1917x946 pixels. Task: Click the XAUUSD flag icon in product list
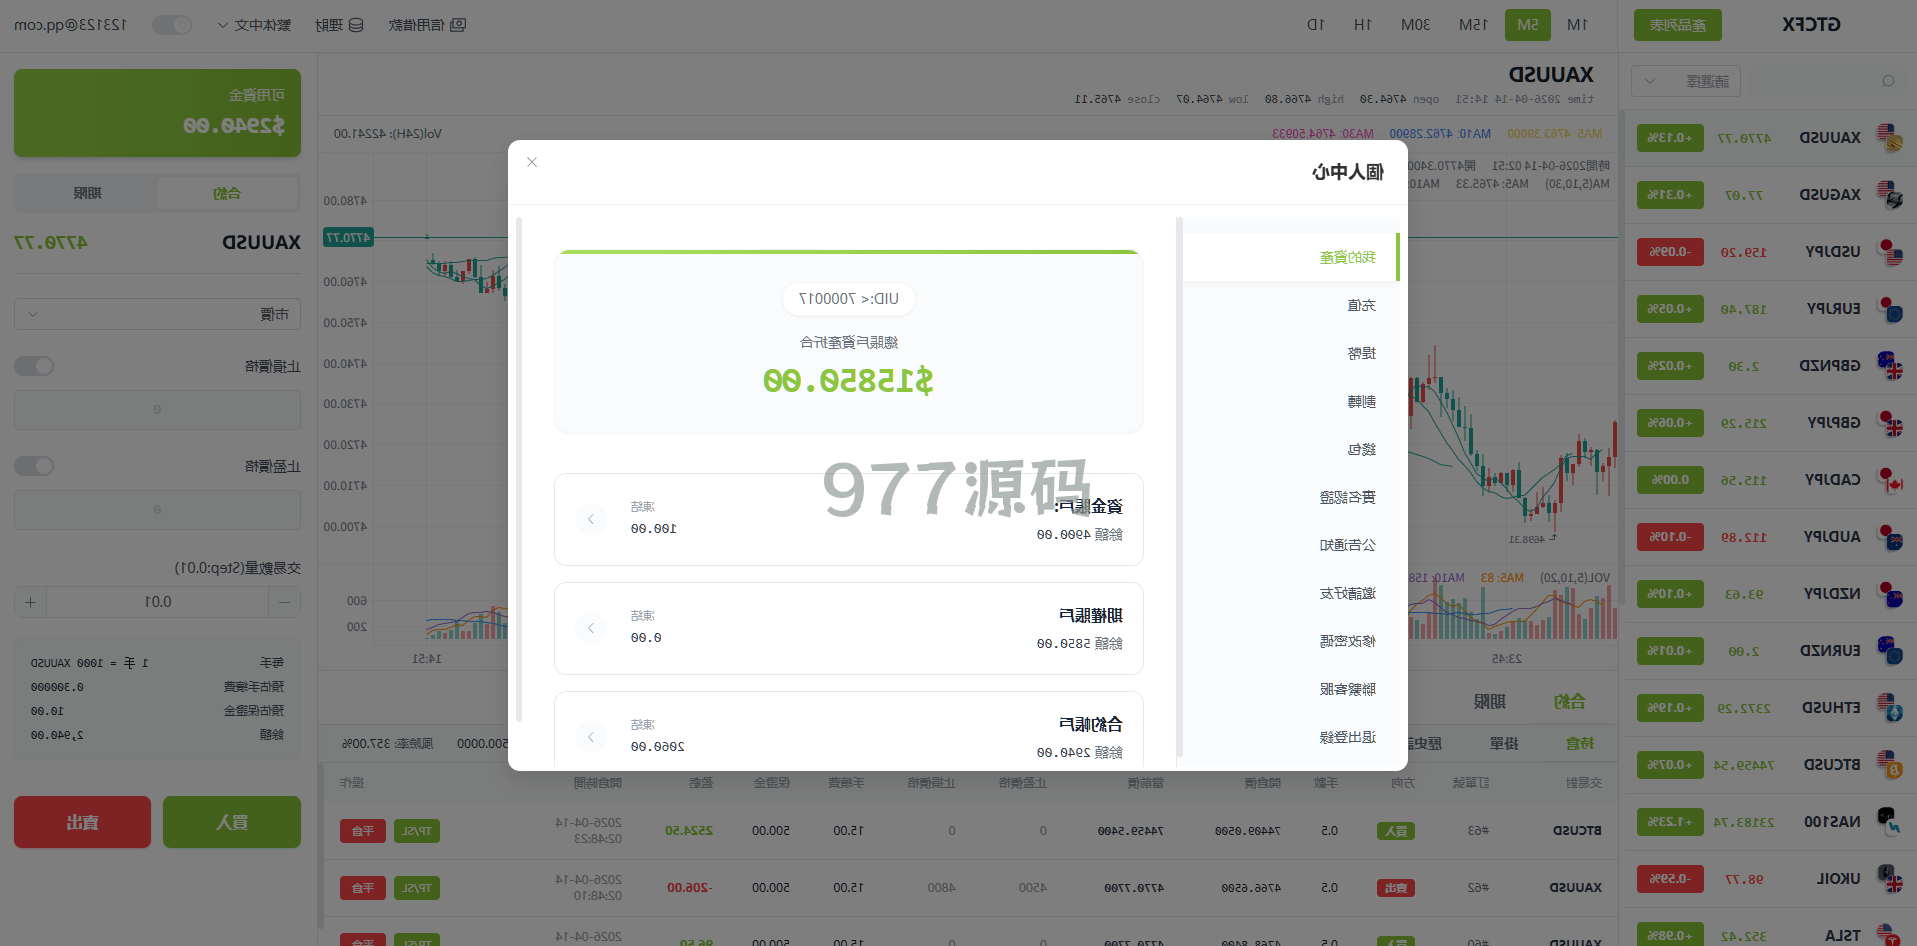tap(1889, 138)
